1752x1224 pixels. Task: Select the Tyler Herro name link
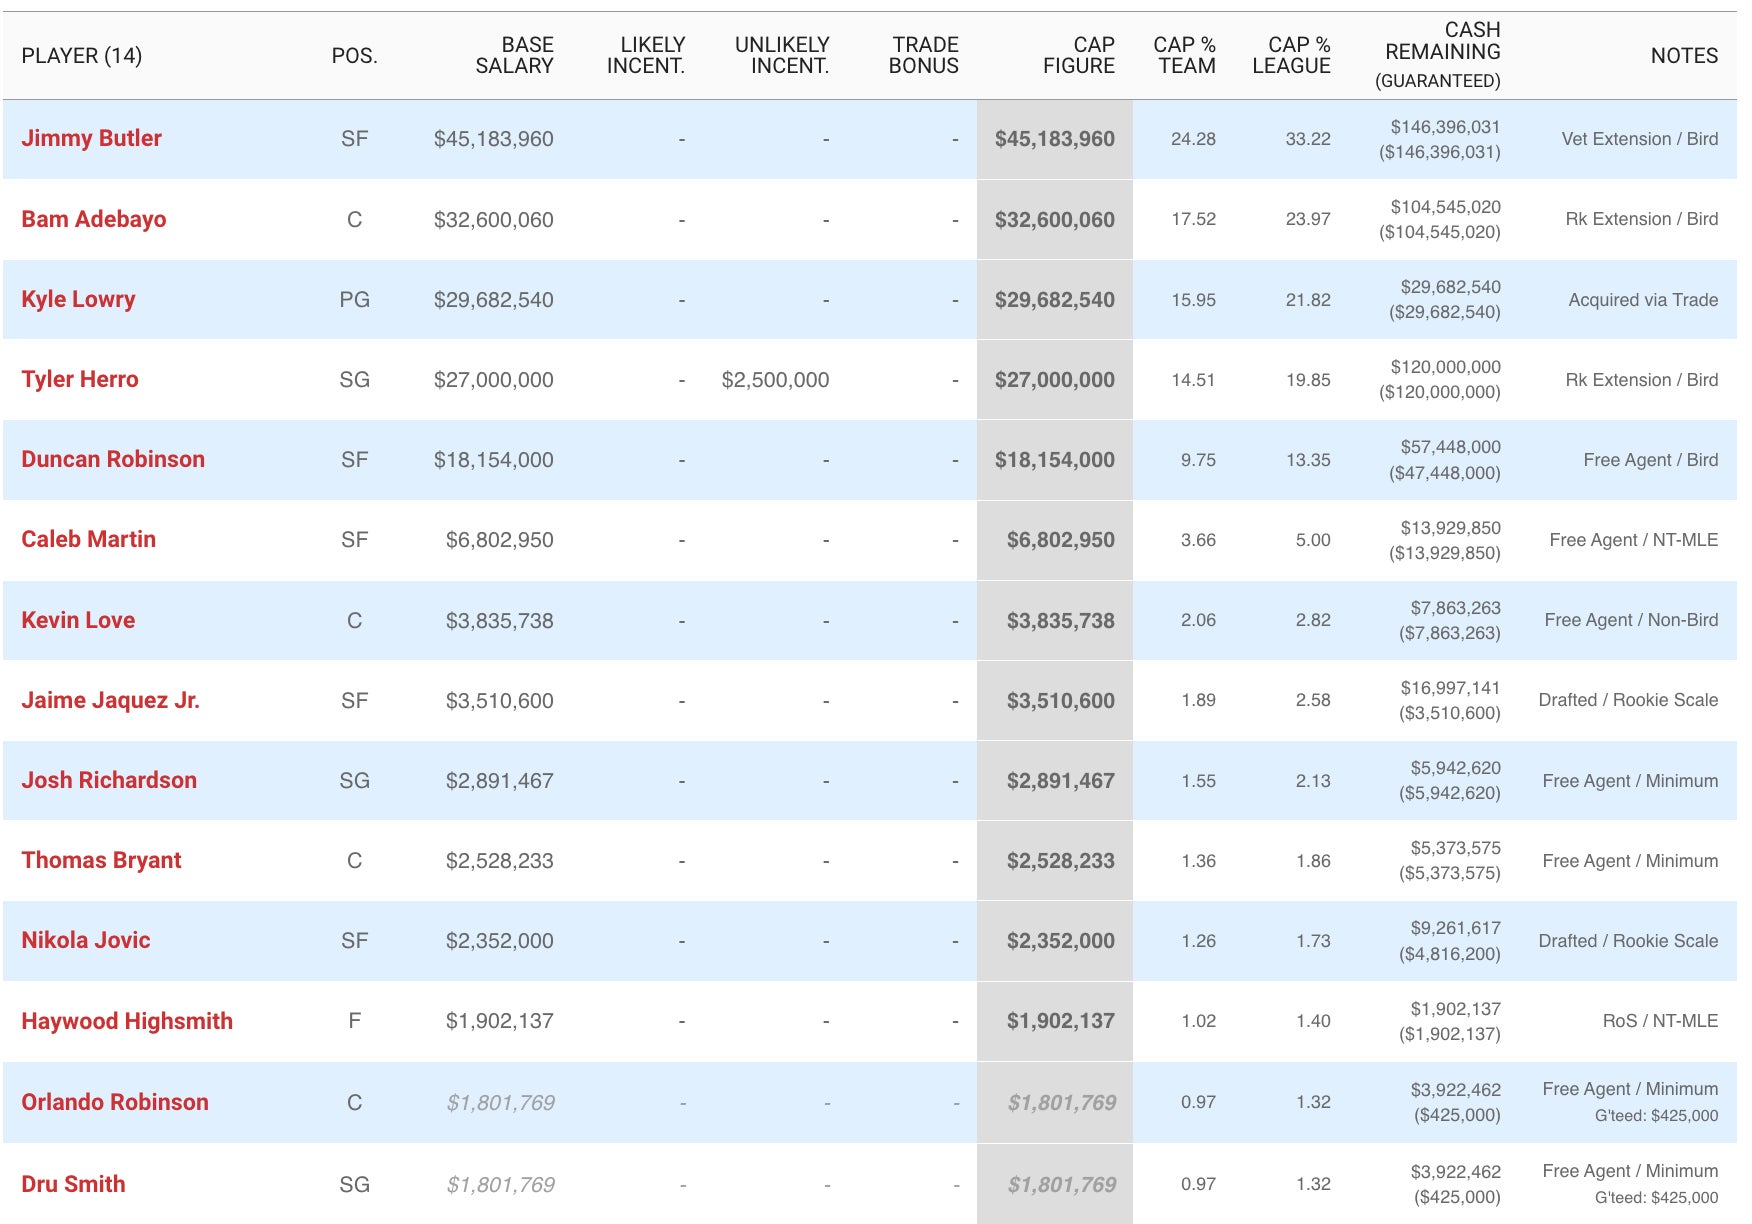tap(80, 379)
